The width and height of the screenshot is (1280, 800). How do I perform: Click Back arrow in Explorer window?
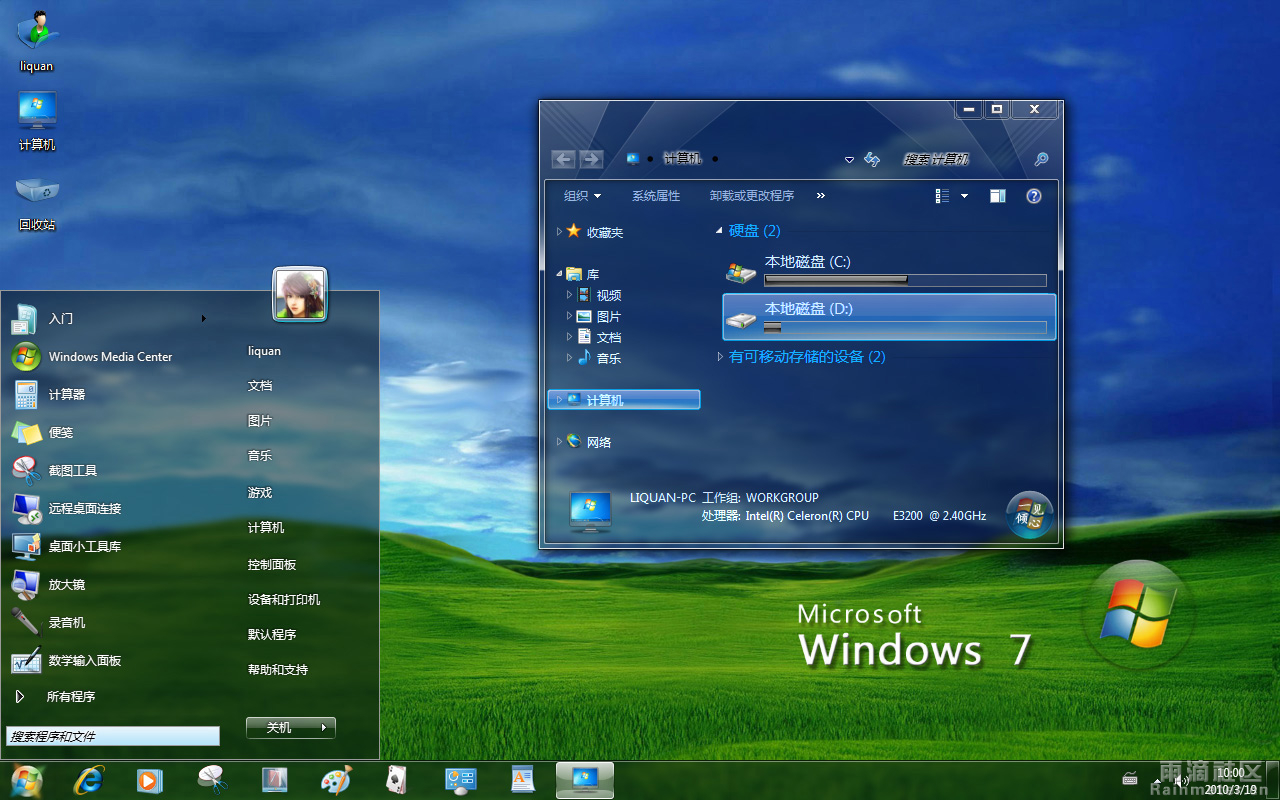(x=564, y=159)
